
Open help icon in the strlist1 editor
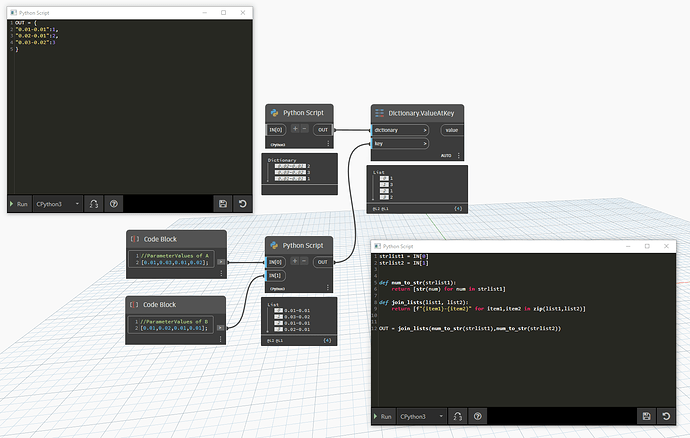coord(477,416)
